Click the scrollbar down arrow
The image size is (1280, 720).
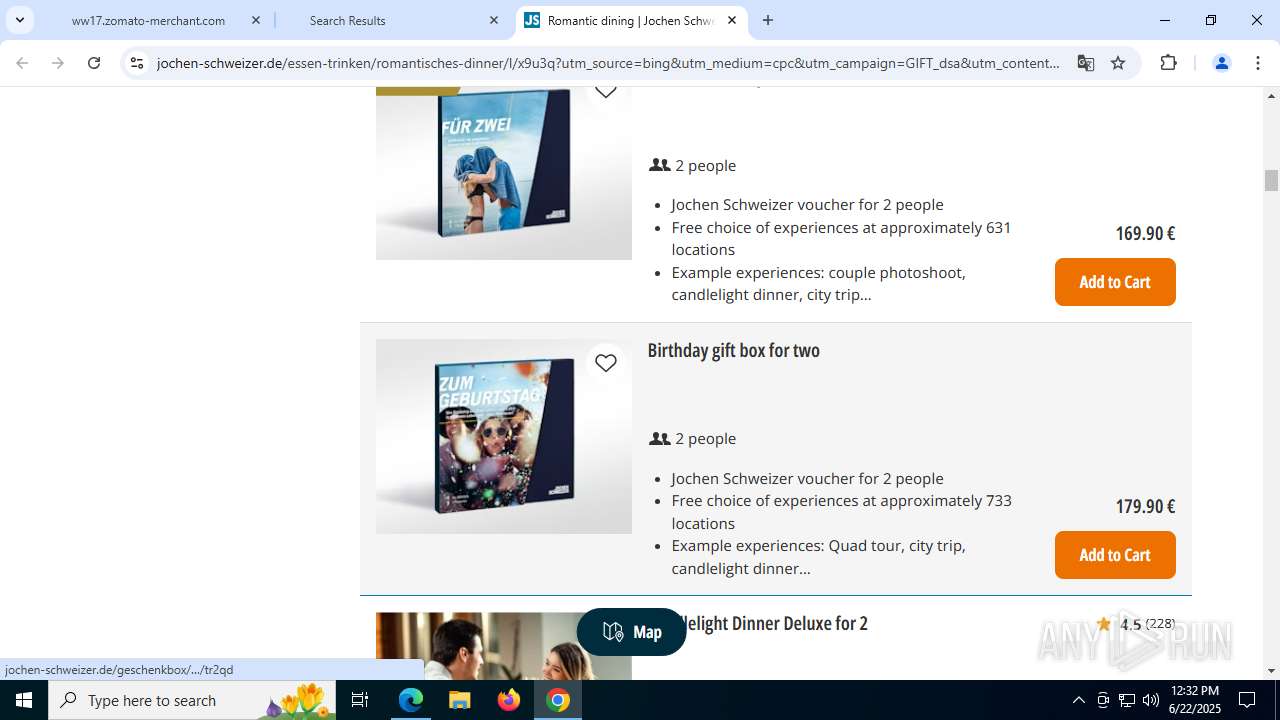[1271, 671]
